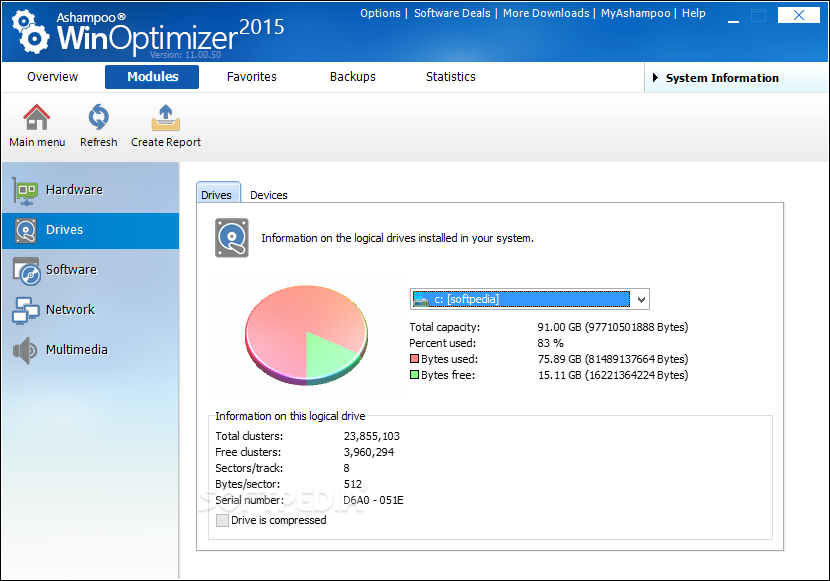Close the WinOptimizer window
The image size is (830, 581).
point(798,15)
